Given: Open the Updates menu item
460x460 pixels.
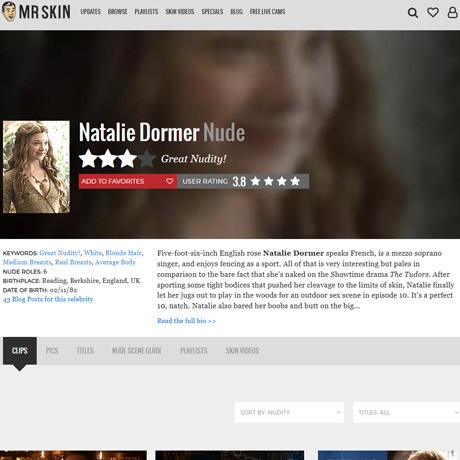Looking at the screenshot, I should [x=90, y=12].
